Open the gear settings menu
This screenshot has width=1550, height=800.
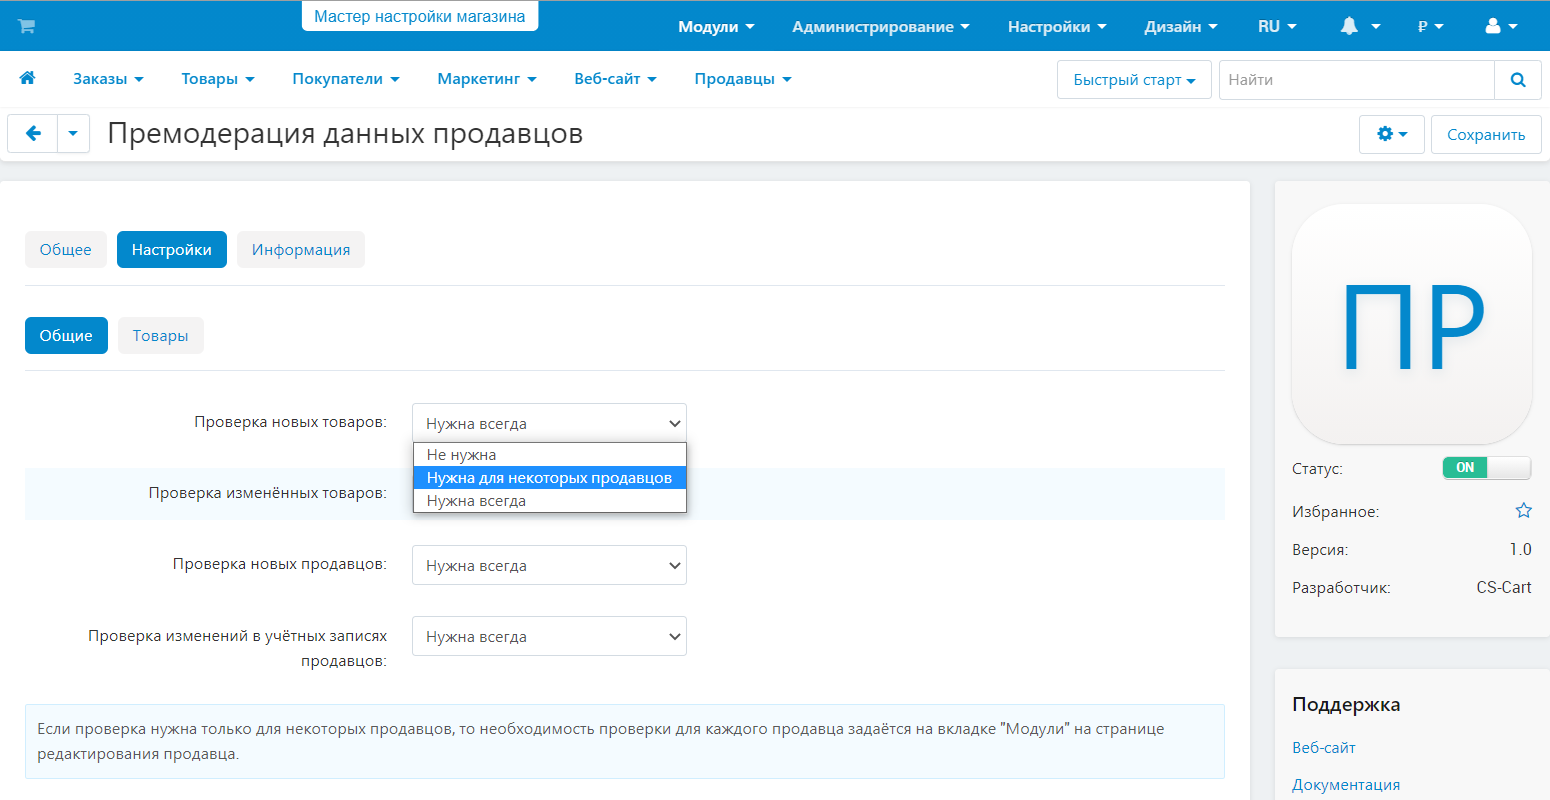(1392, 134)
